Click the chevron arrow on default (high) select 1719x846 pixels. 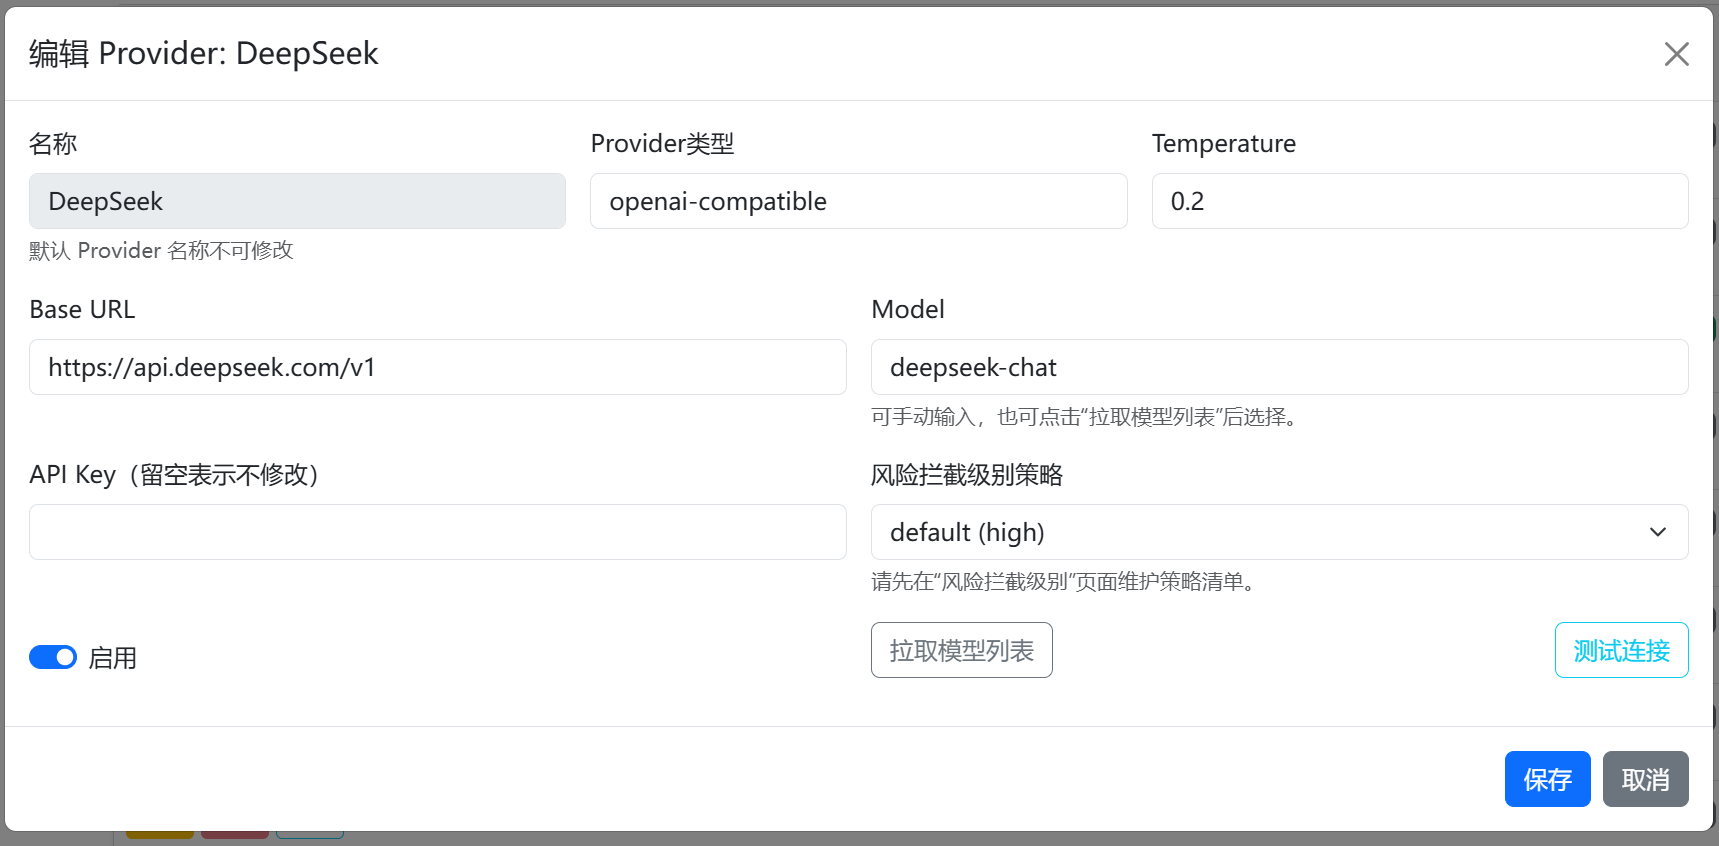1657,532
